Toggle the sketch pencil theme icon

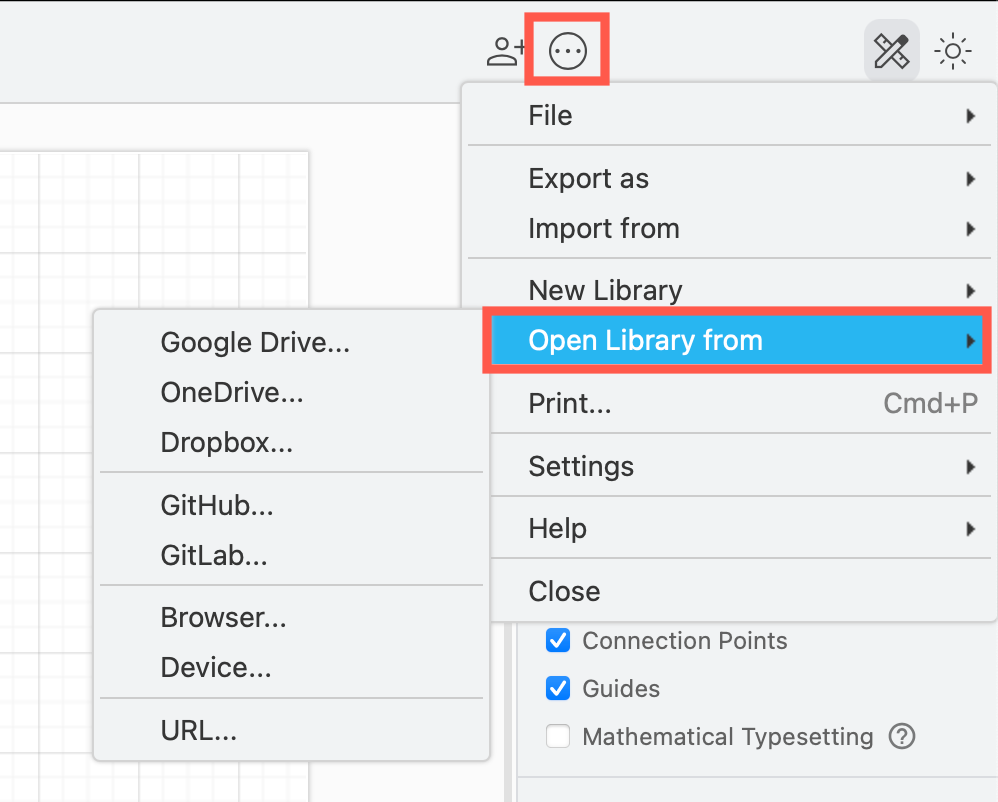(890, 50)
